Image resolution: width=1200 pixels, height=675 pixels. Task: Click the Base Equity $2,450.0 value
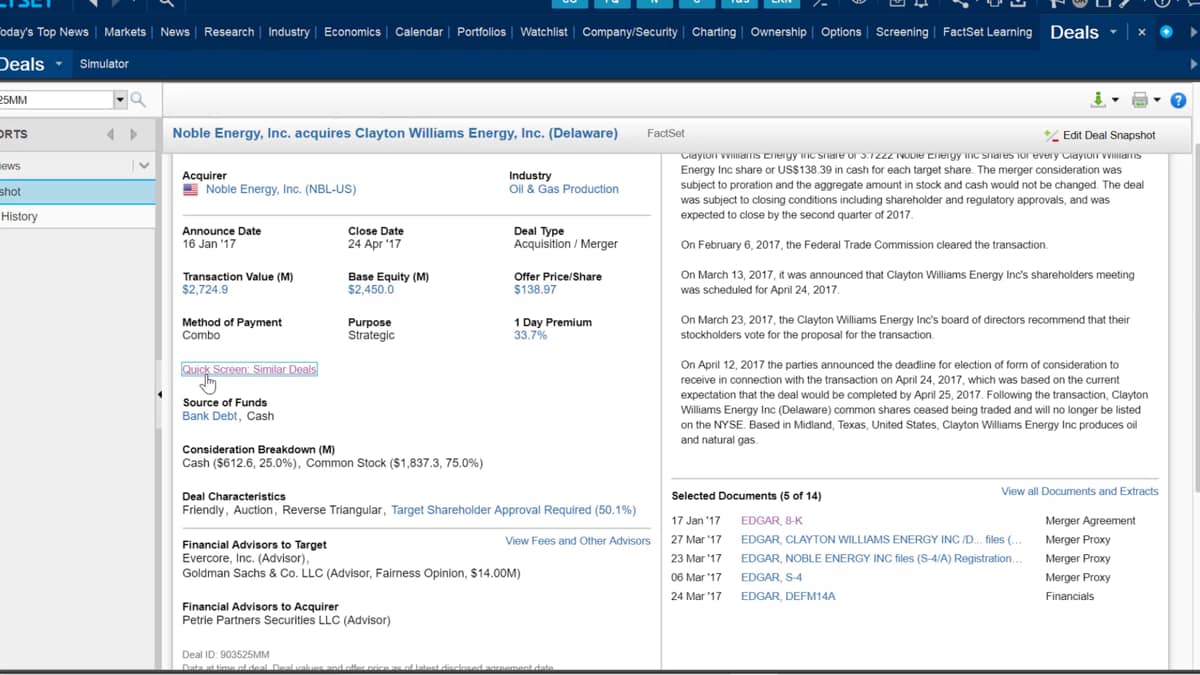pos(371,290)
